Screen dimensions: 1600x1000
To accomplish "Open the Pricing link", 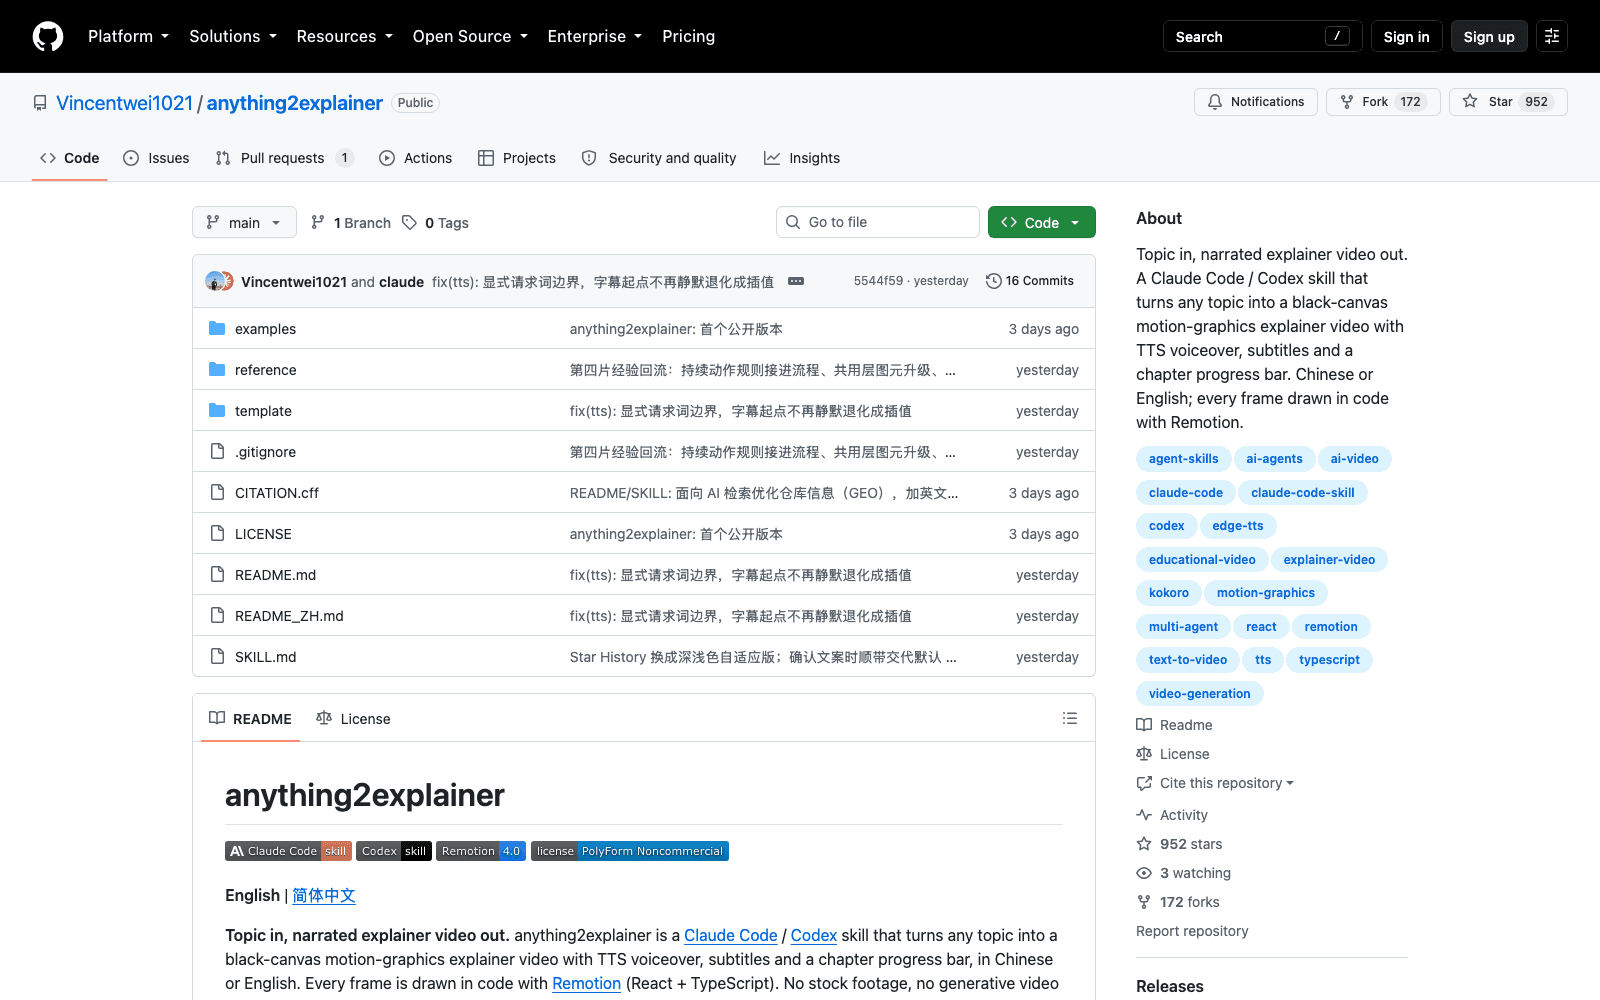I will coord(688,36).
